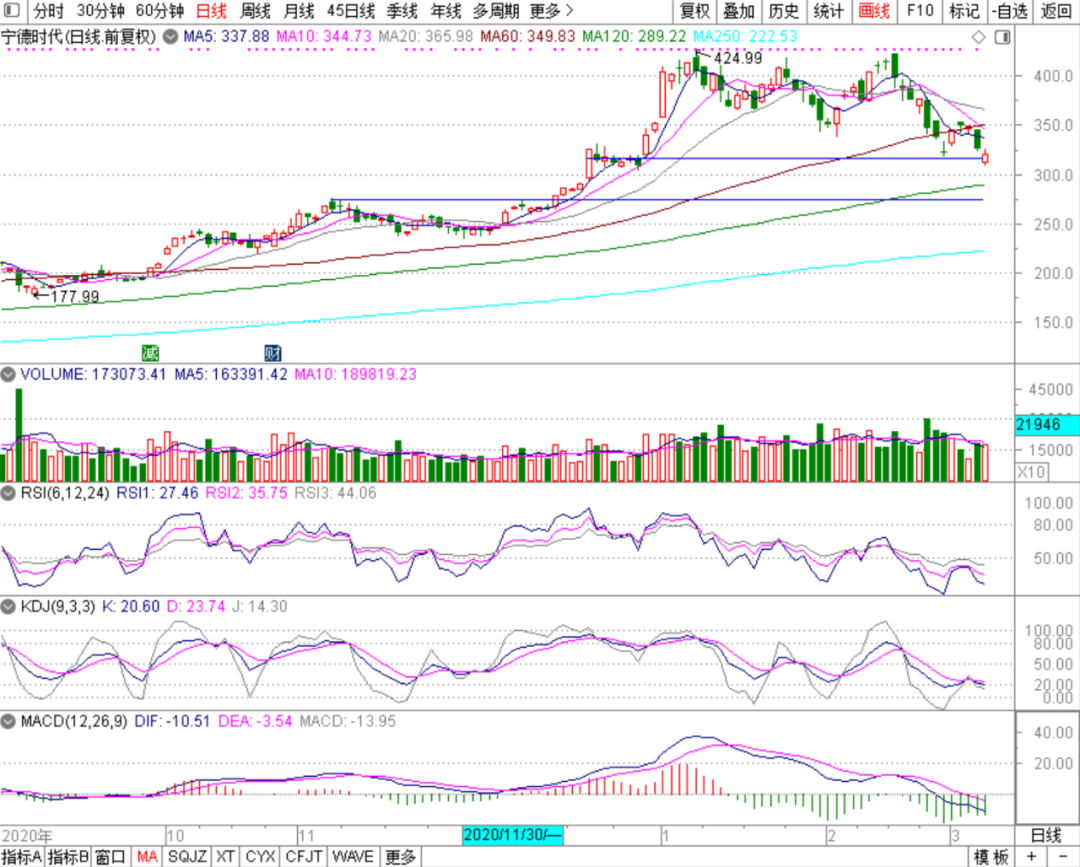Zoom in with the + button

1031,857
